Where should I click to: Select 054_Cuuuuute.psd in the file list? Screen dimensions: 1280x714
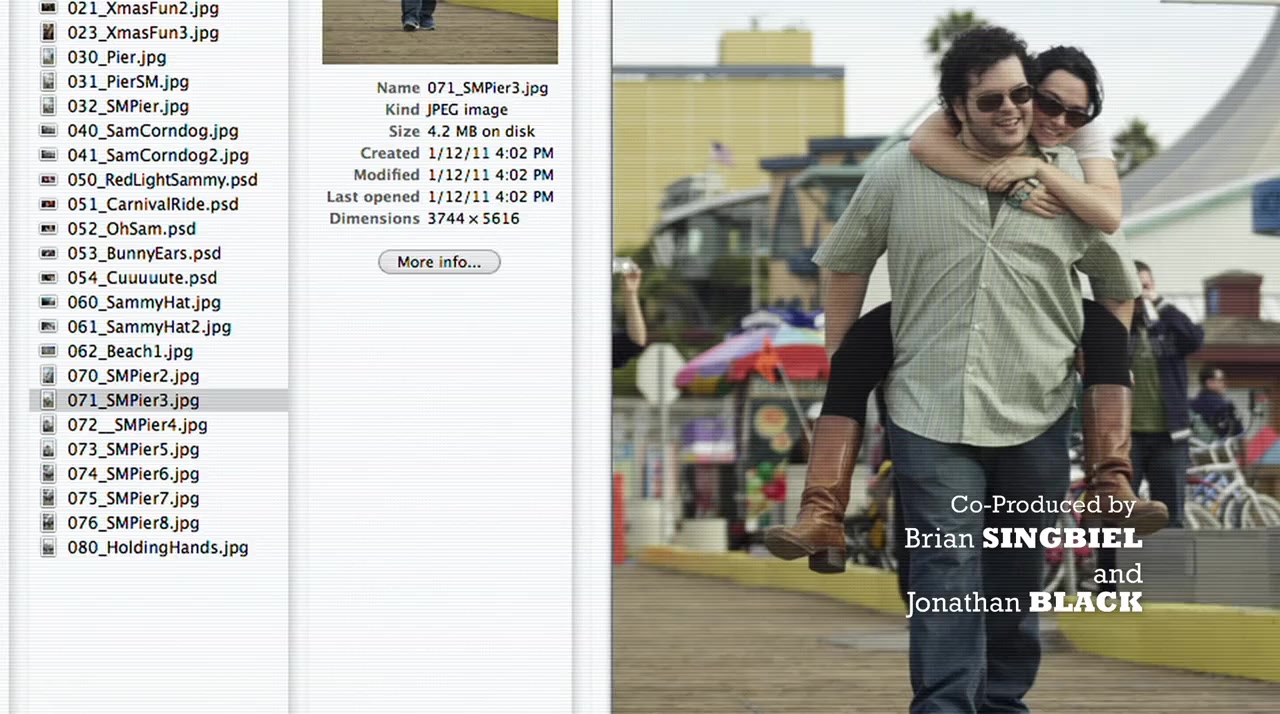coord(142,278)
